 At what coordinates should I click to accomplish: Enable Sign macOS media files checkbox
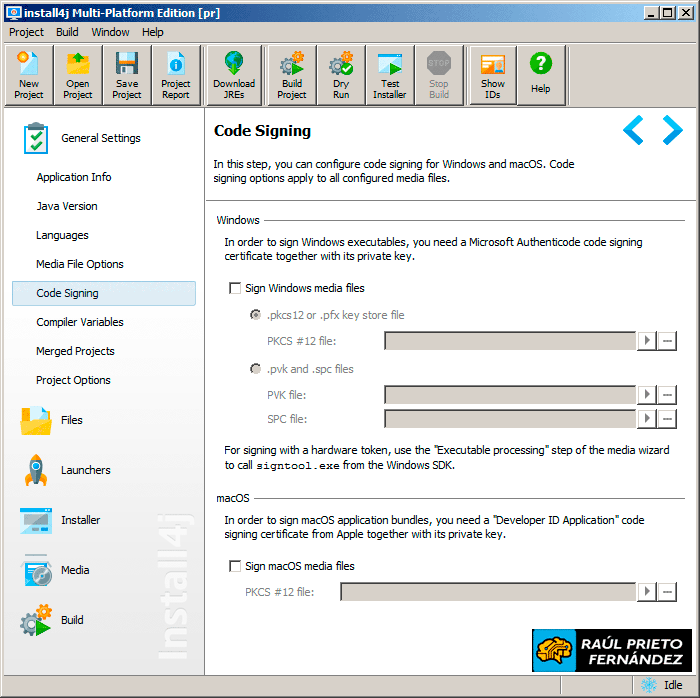tap(235, 566)
